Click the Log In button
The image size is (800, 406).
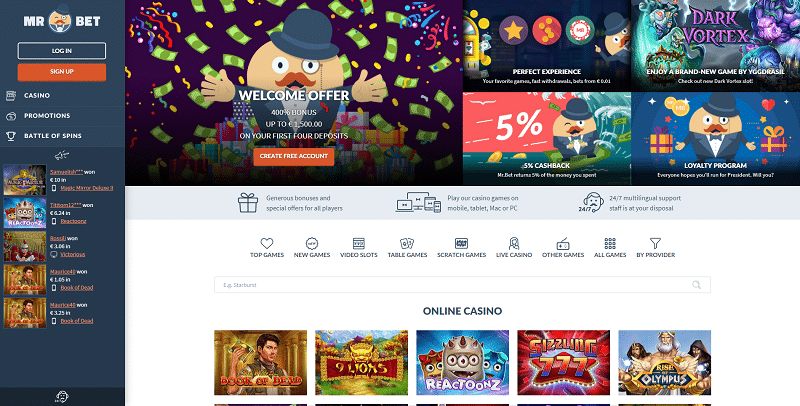click(62, 51)
